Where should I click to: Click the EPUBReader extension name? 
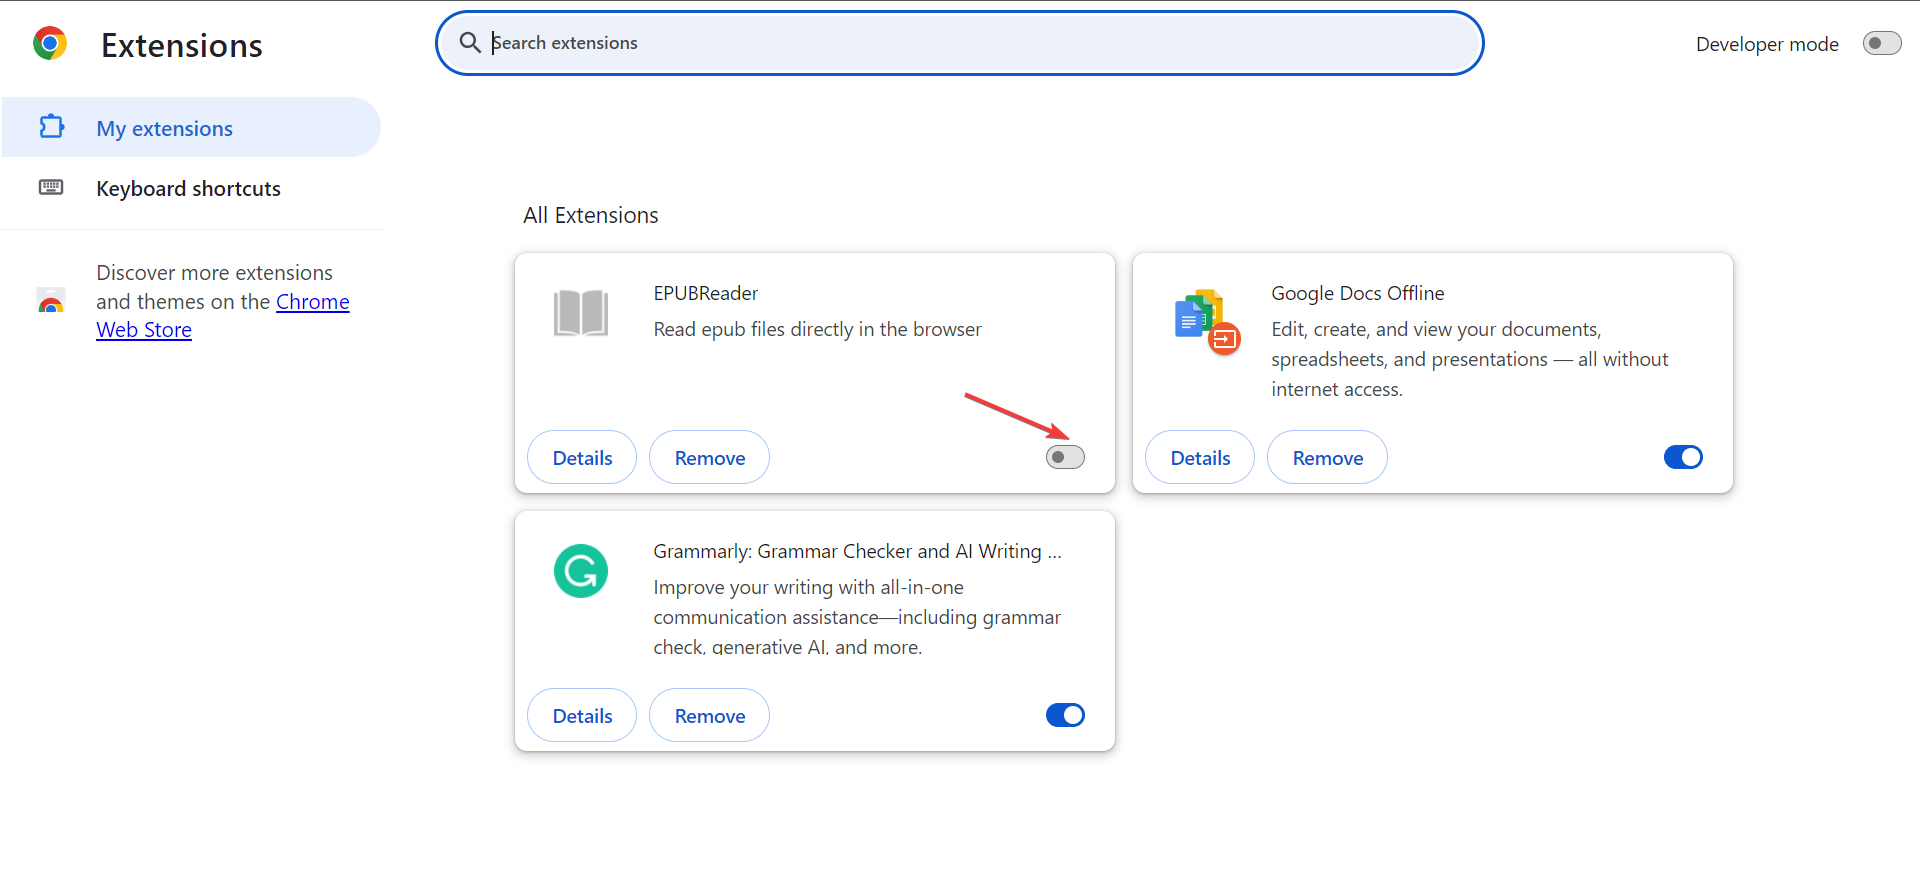[706, 293]
